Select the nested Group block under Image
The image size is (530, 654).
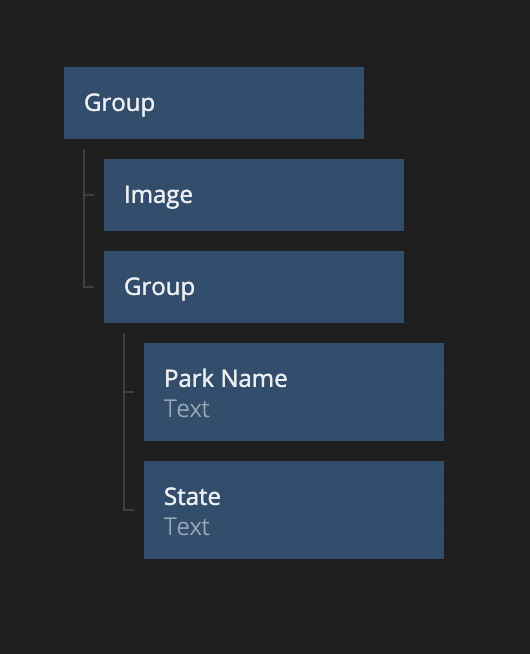[254, 287]
